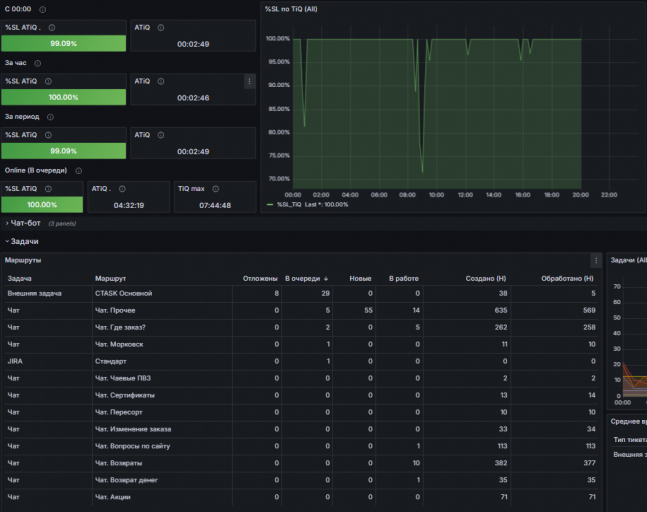This screenshot has width=647, height=512.
Task: Click the %SL по TiQ (All) panel title
Action: (291, 9)
